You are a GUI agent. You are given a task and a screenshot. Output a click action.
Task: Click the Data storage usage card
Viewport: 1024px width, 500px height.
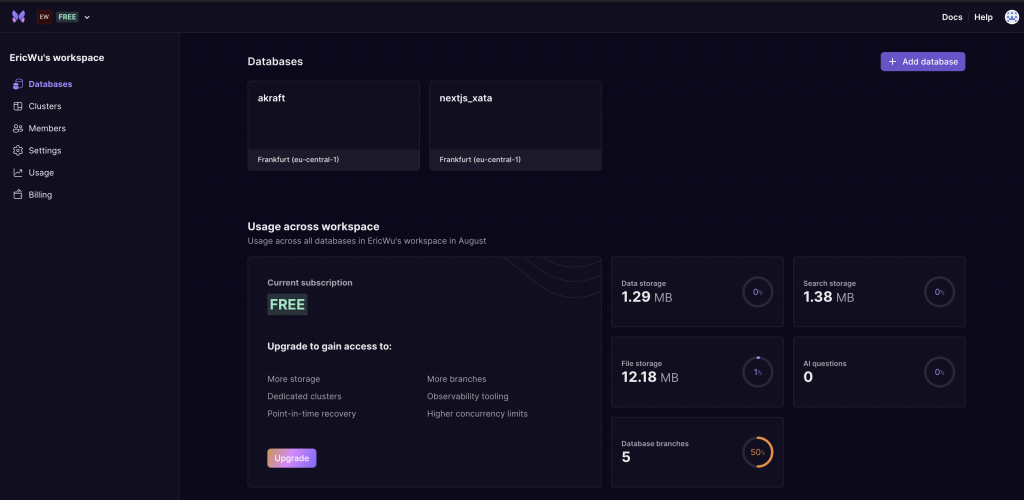(x=697, y=292)
